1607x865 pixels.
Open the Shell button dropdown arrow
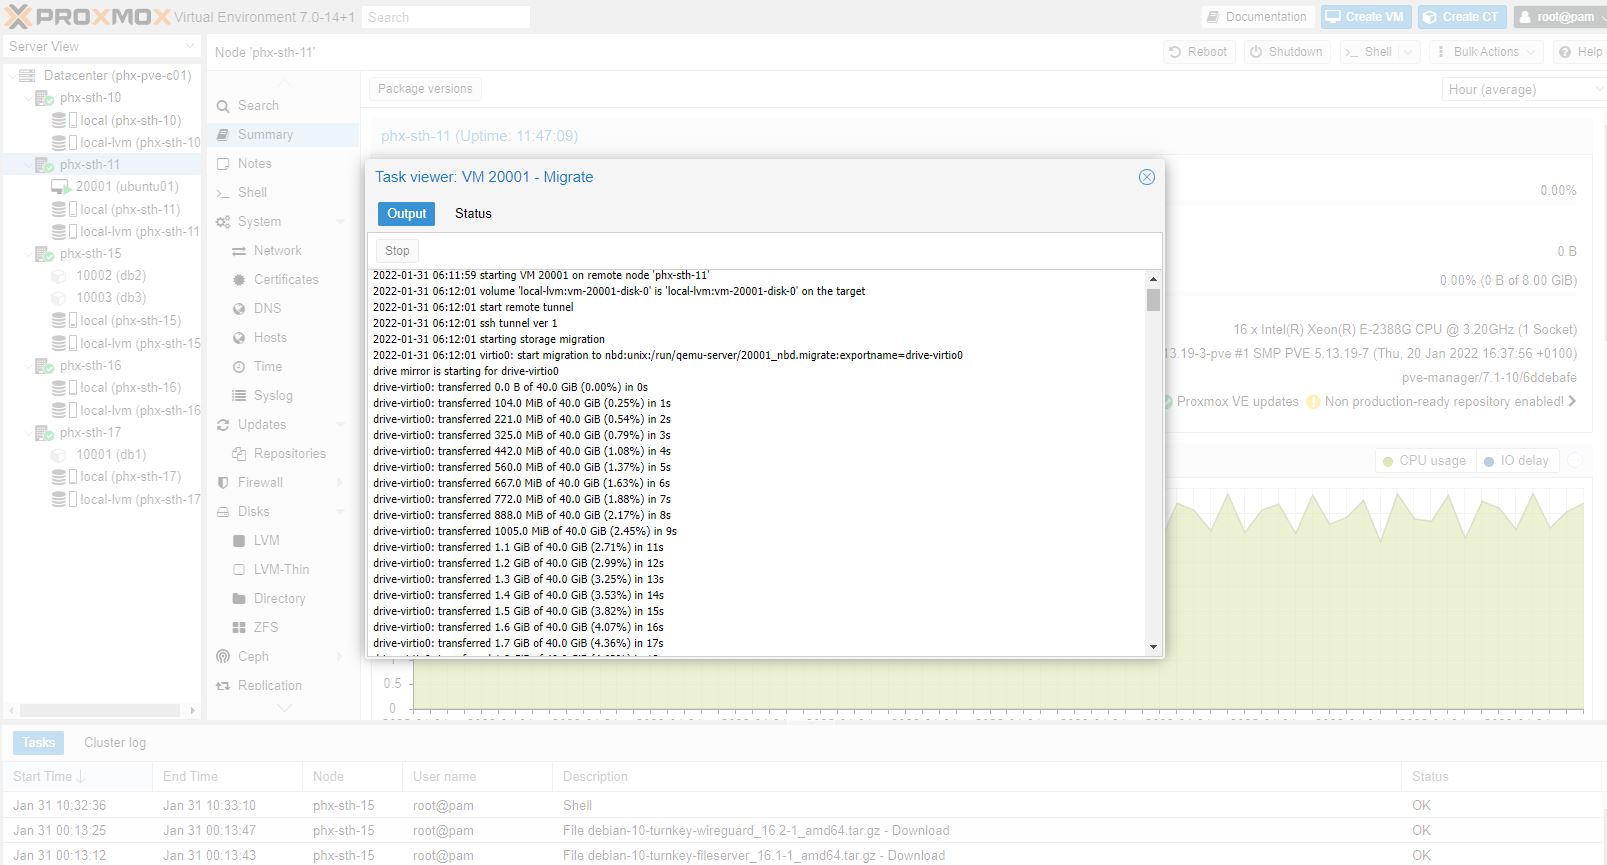[x=1408, y=52]
